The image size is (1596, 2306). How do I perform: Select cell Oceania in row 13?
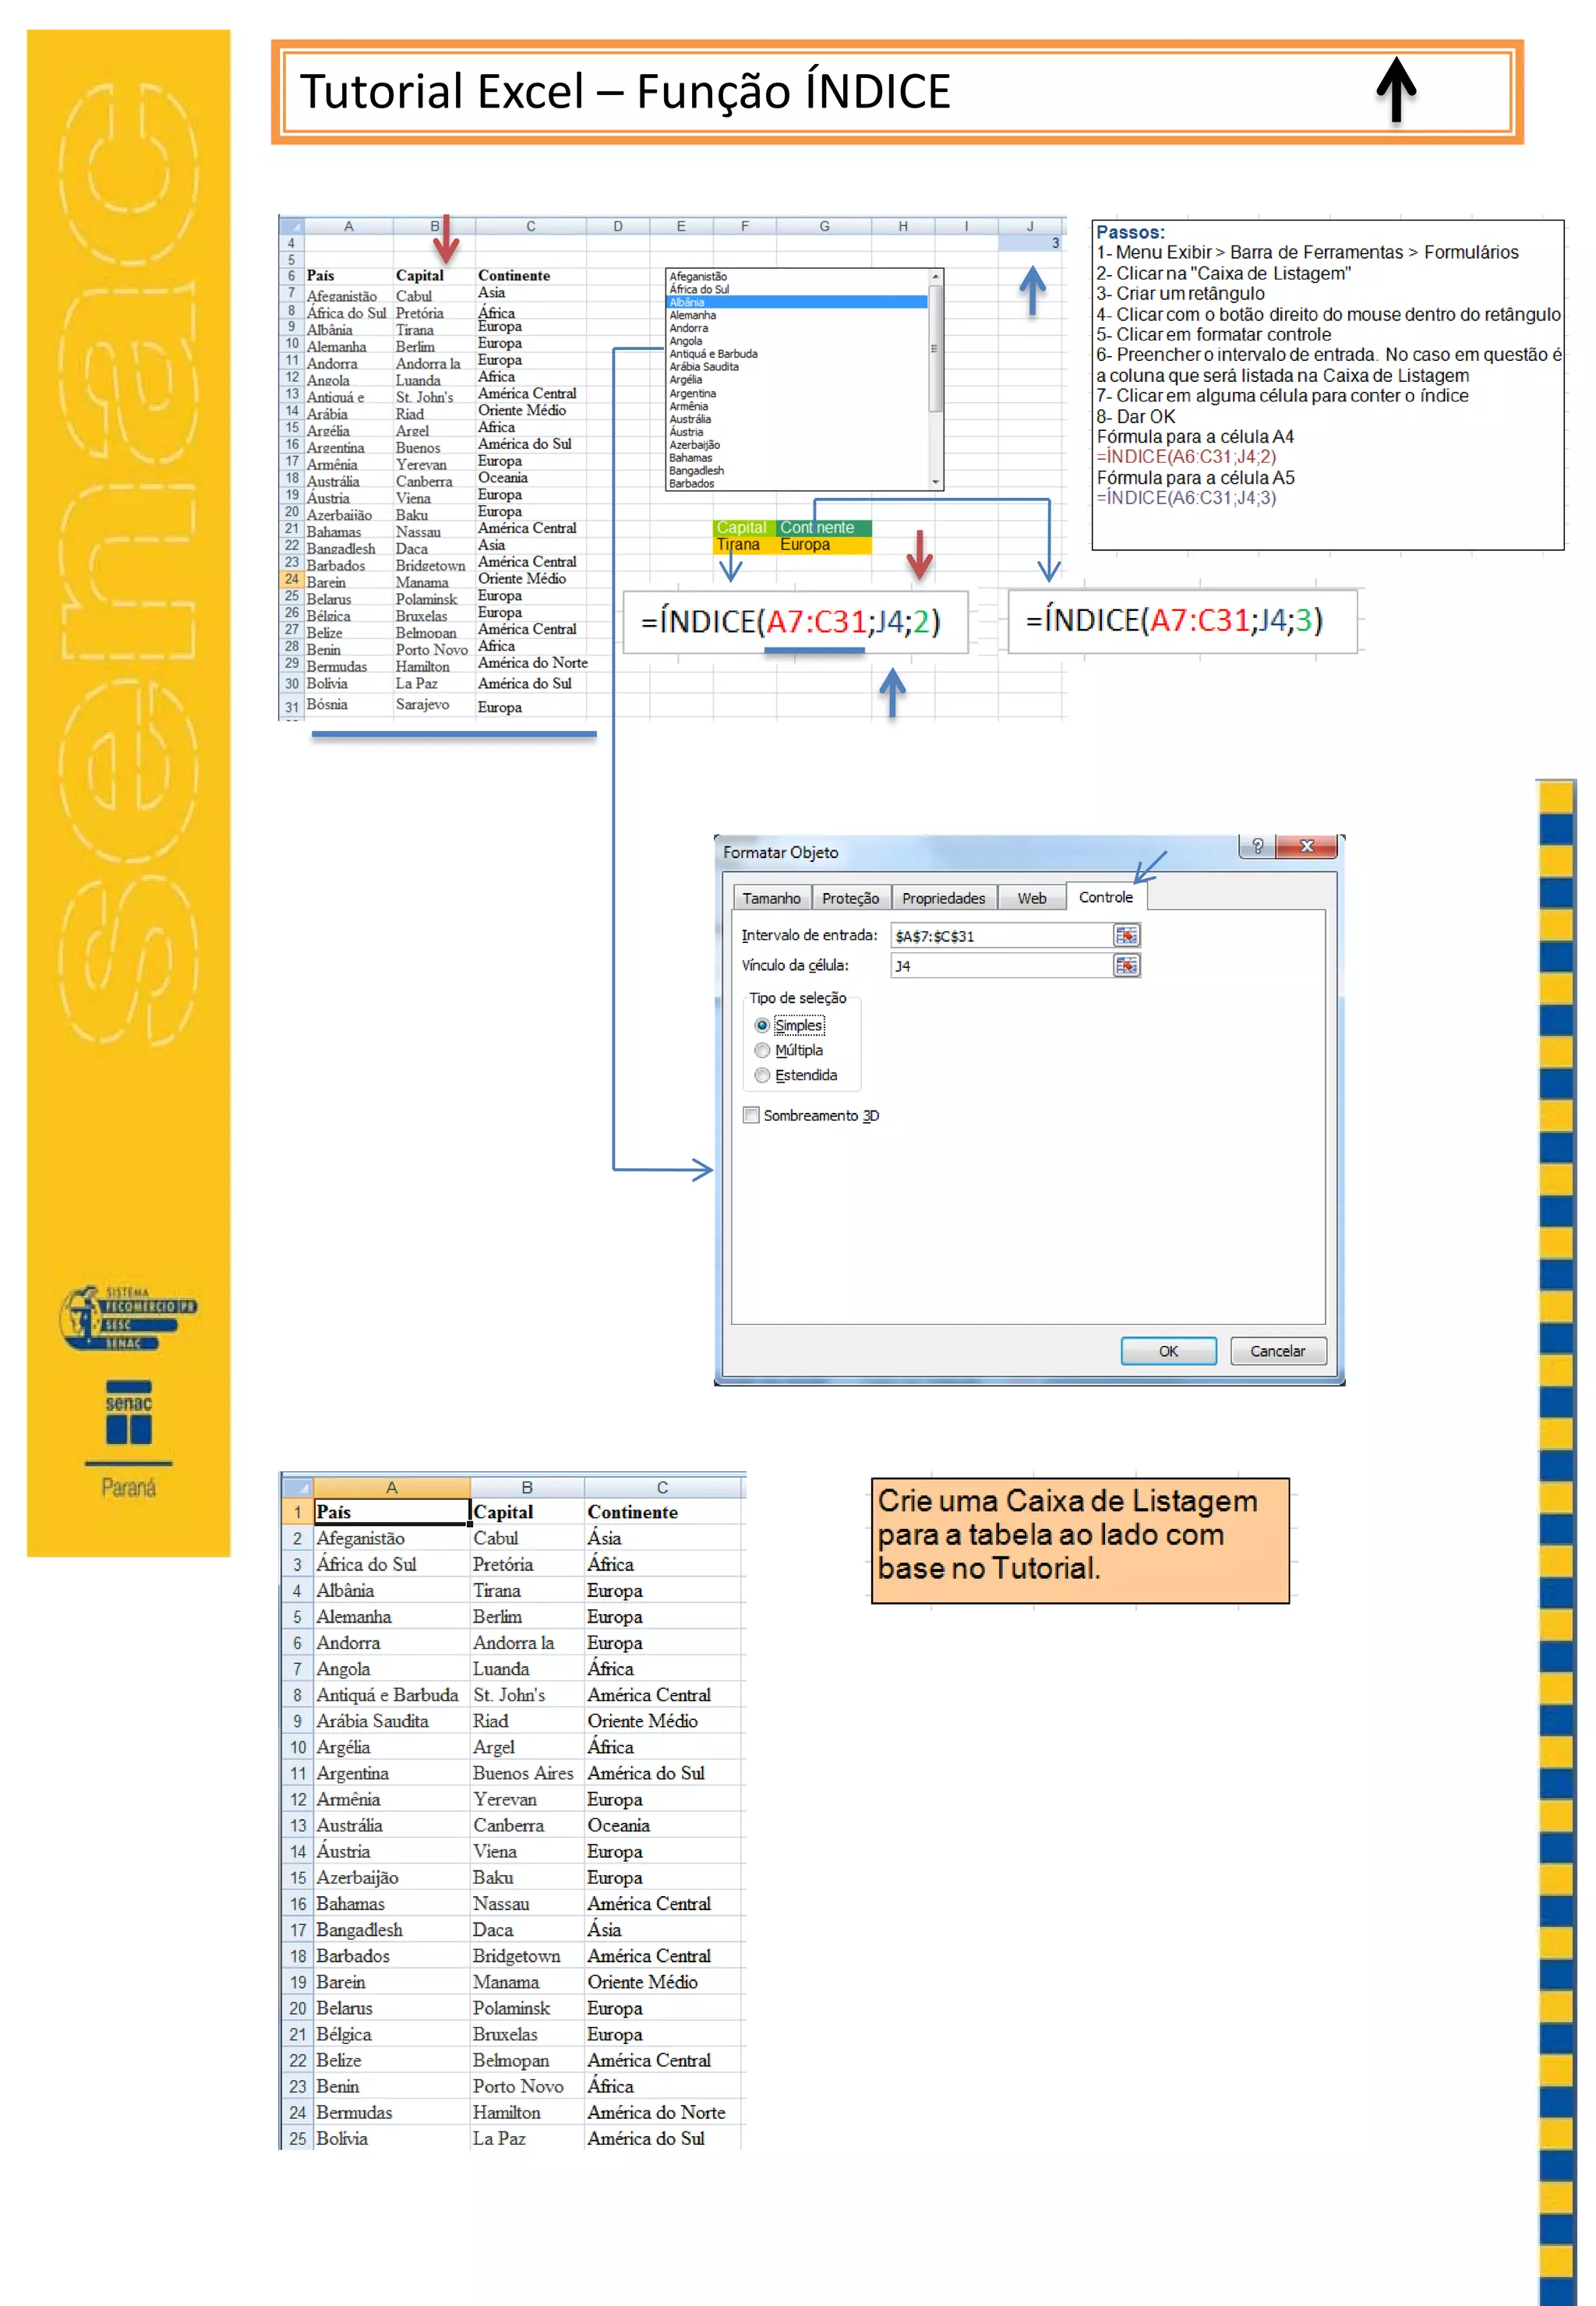tap(662, 1825)
